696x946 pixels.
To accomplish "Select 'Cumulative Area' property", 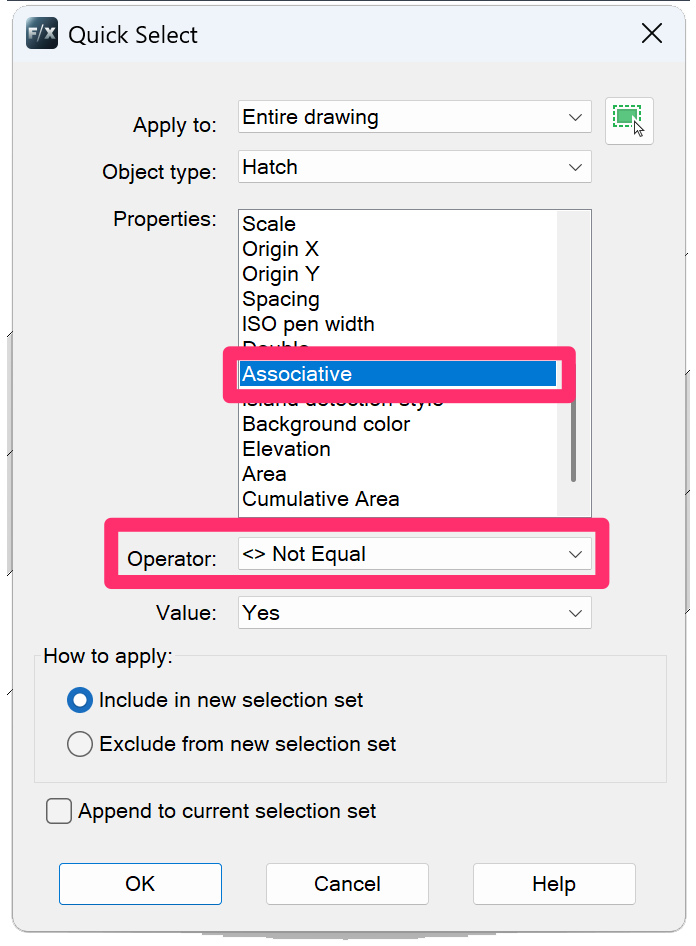I will pos(321,499).
